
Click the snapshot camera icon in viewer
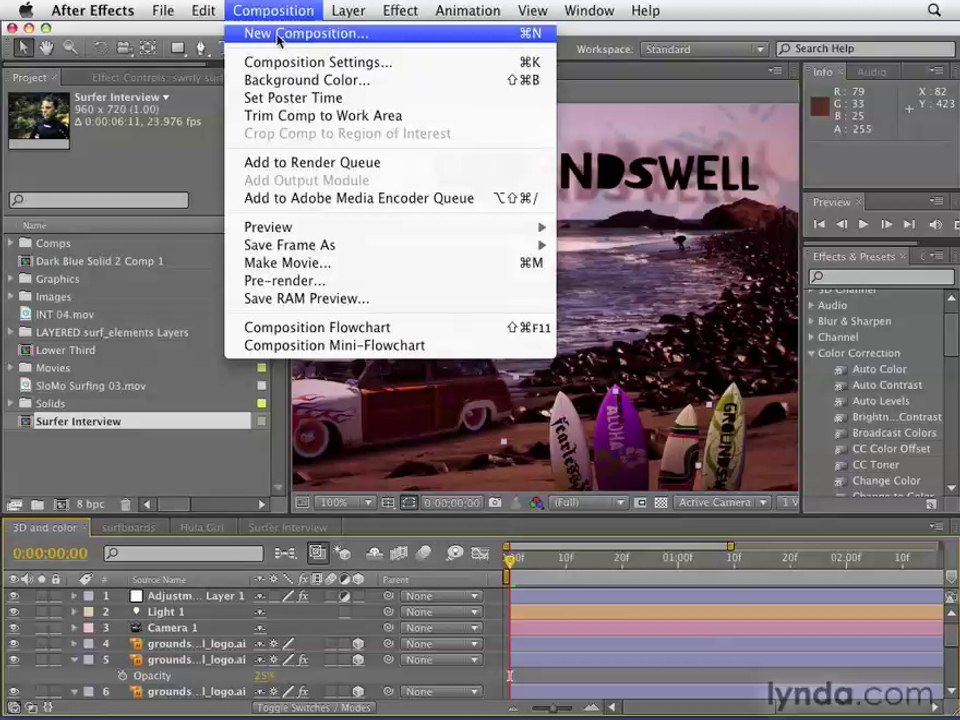tap(495, 503)
